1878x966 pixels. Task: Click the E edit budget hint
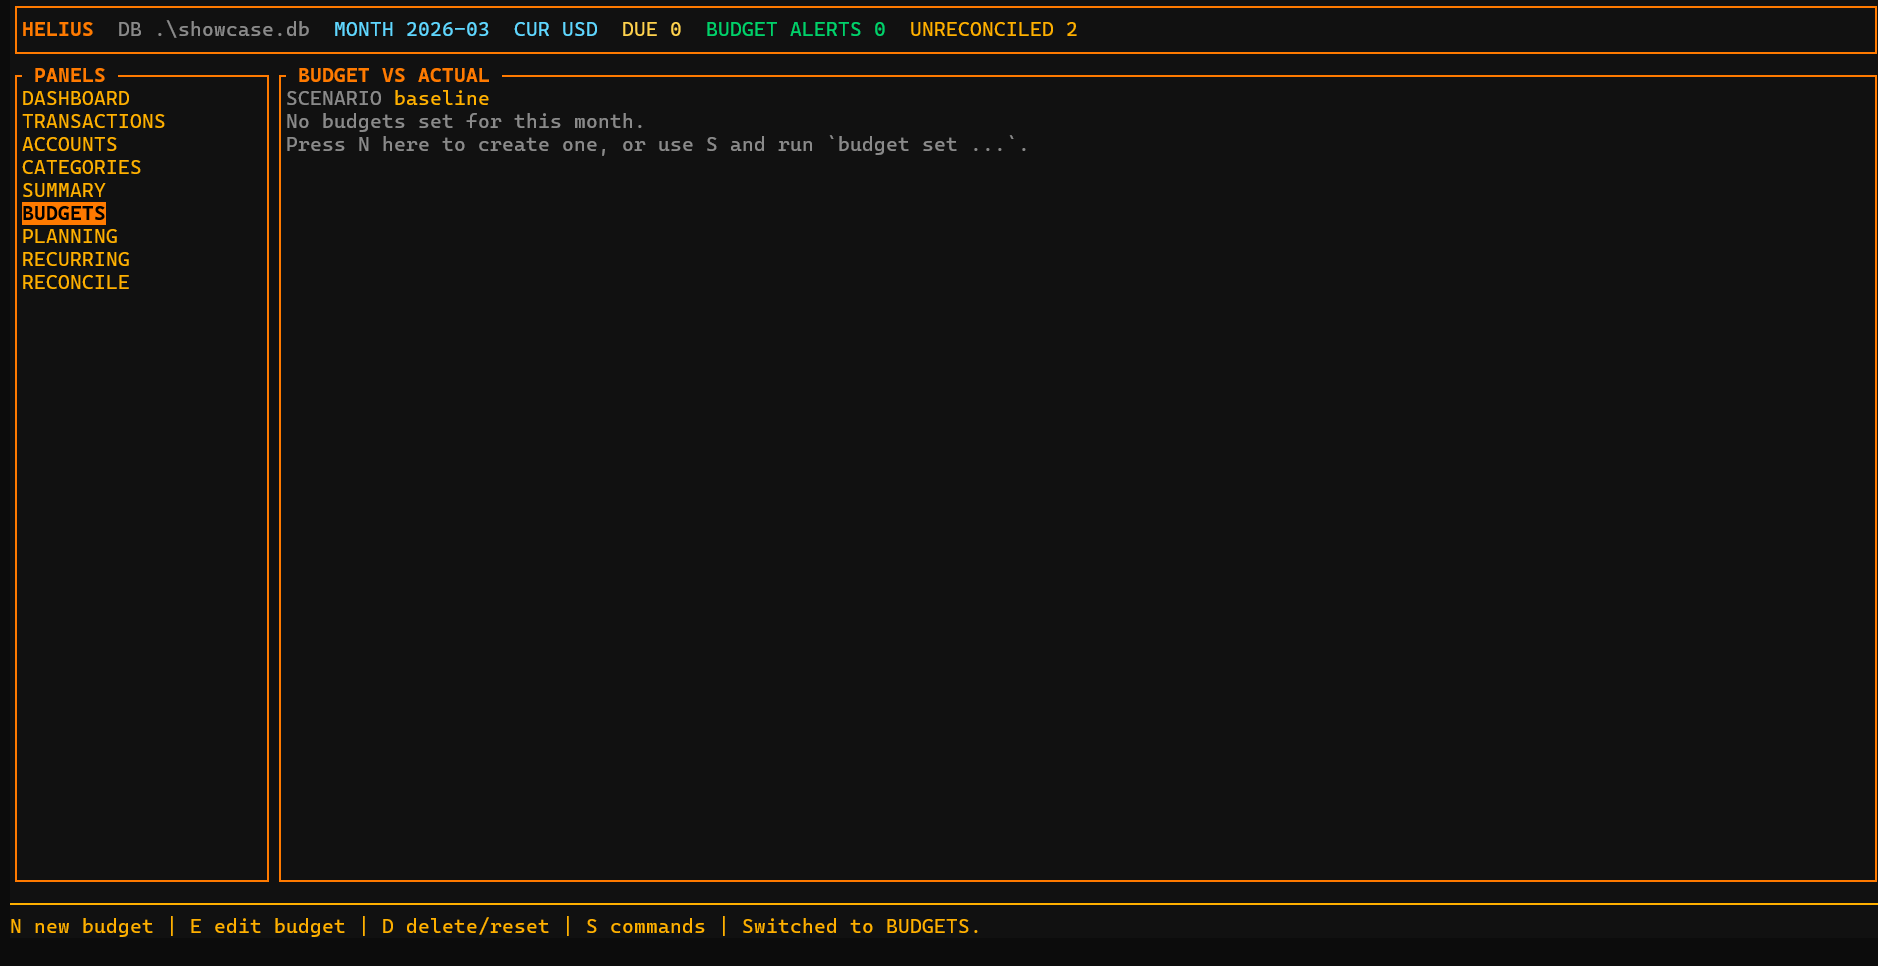(267, 927)
